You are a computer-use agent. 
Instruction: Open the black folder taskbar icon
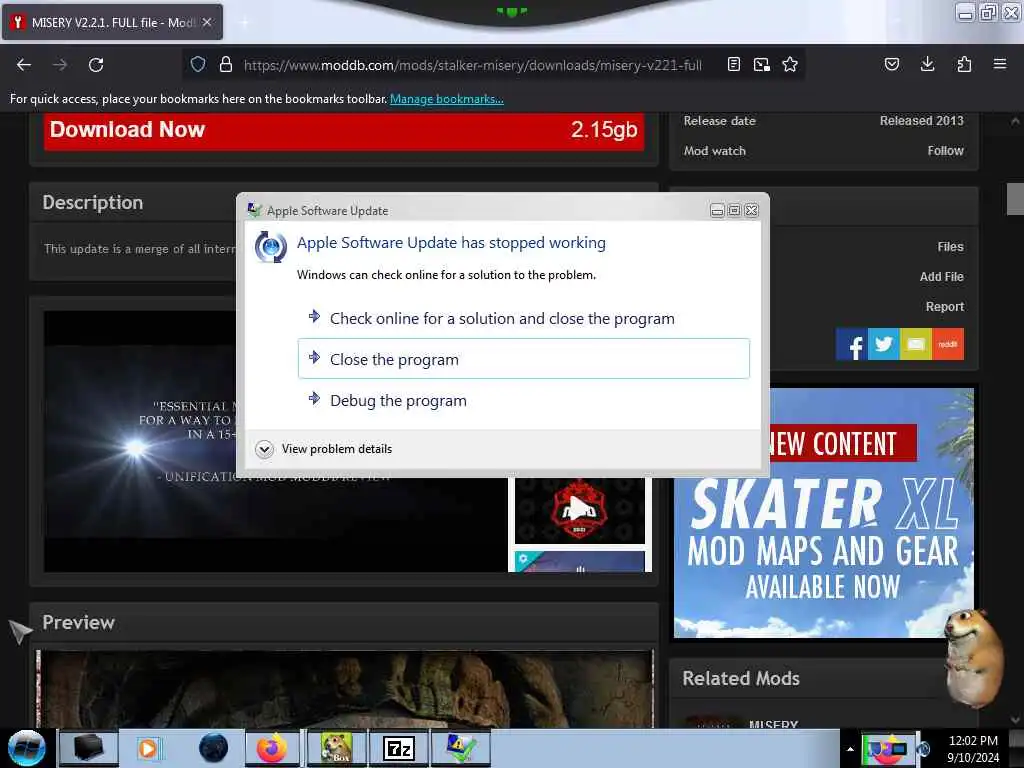(x=88, y=748)
